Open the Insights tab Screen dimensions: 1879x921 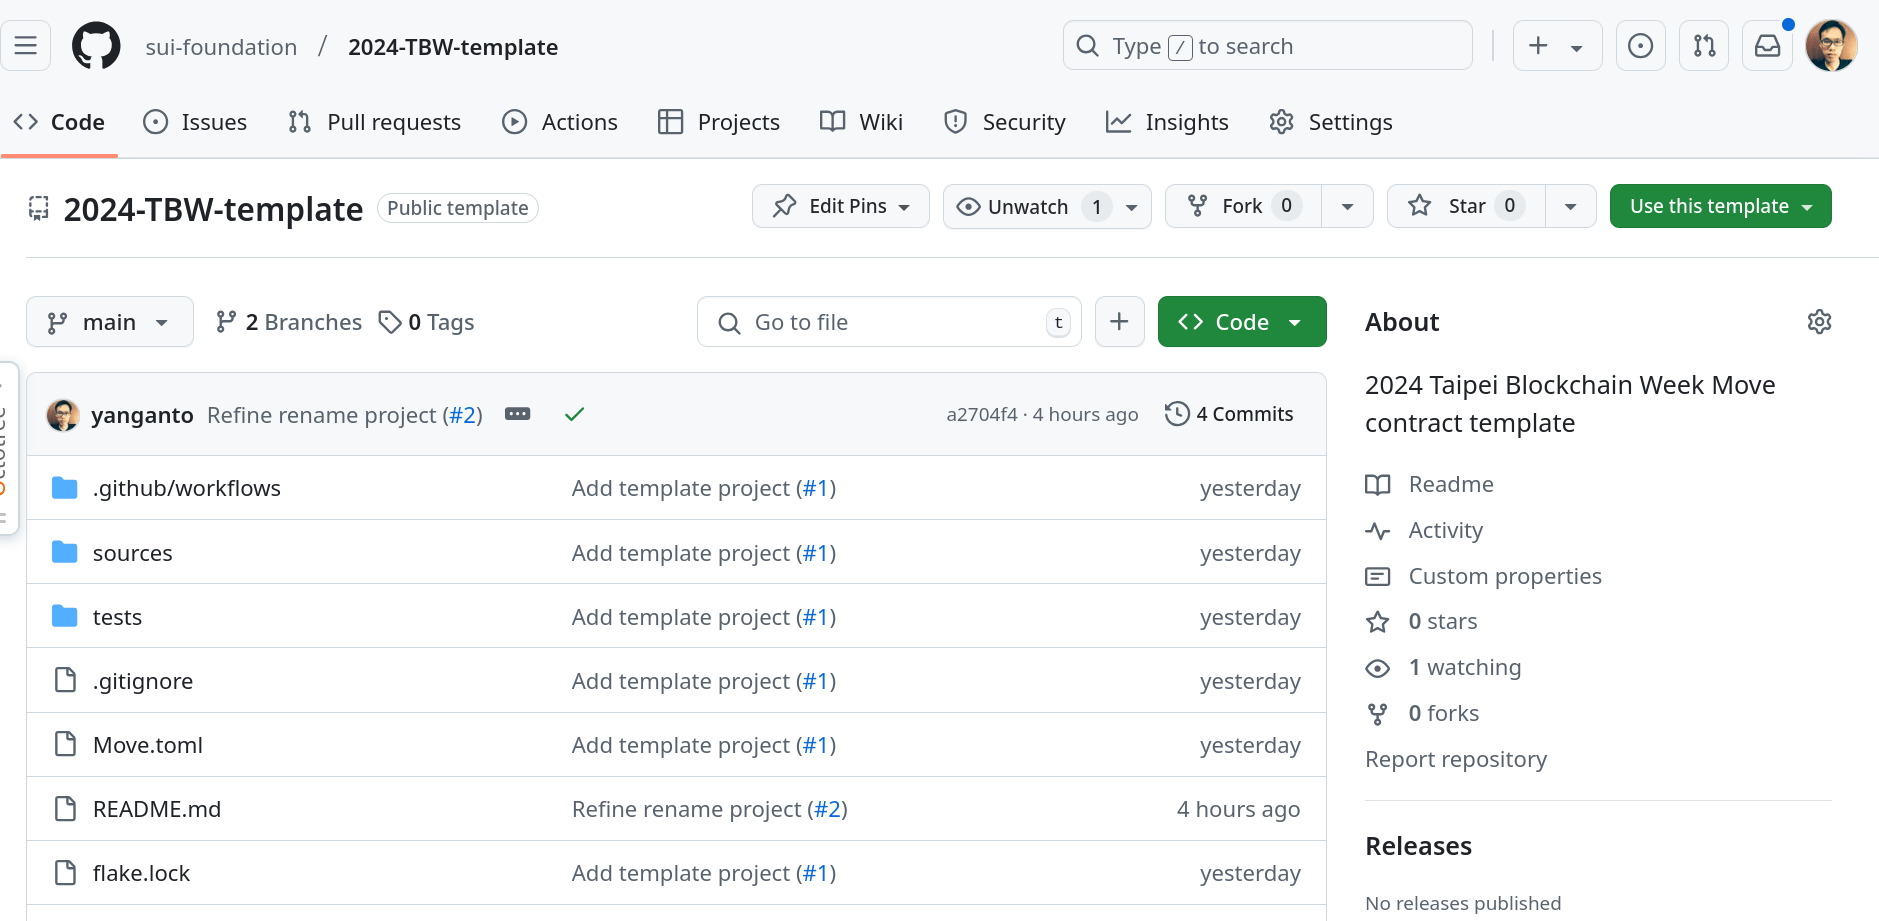[x=1167, y=122]
